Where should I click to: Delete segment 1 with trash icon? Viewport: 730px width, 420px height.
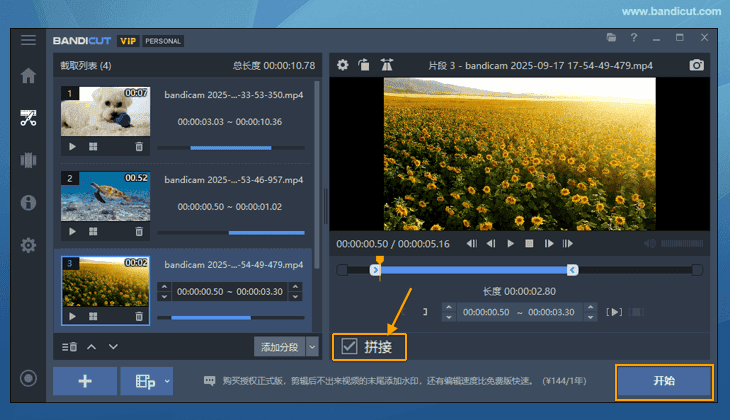click(139, 146)
